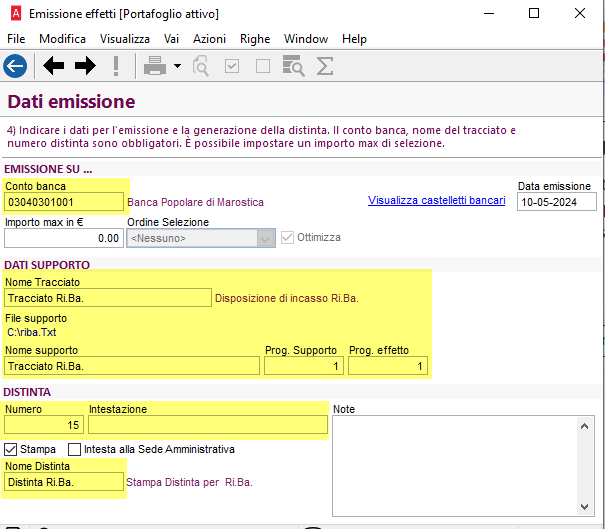This screenshot has height=529, width=605.
Task: Click the blue back circle arrow icon
Action: 15,66
